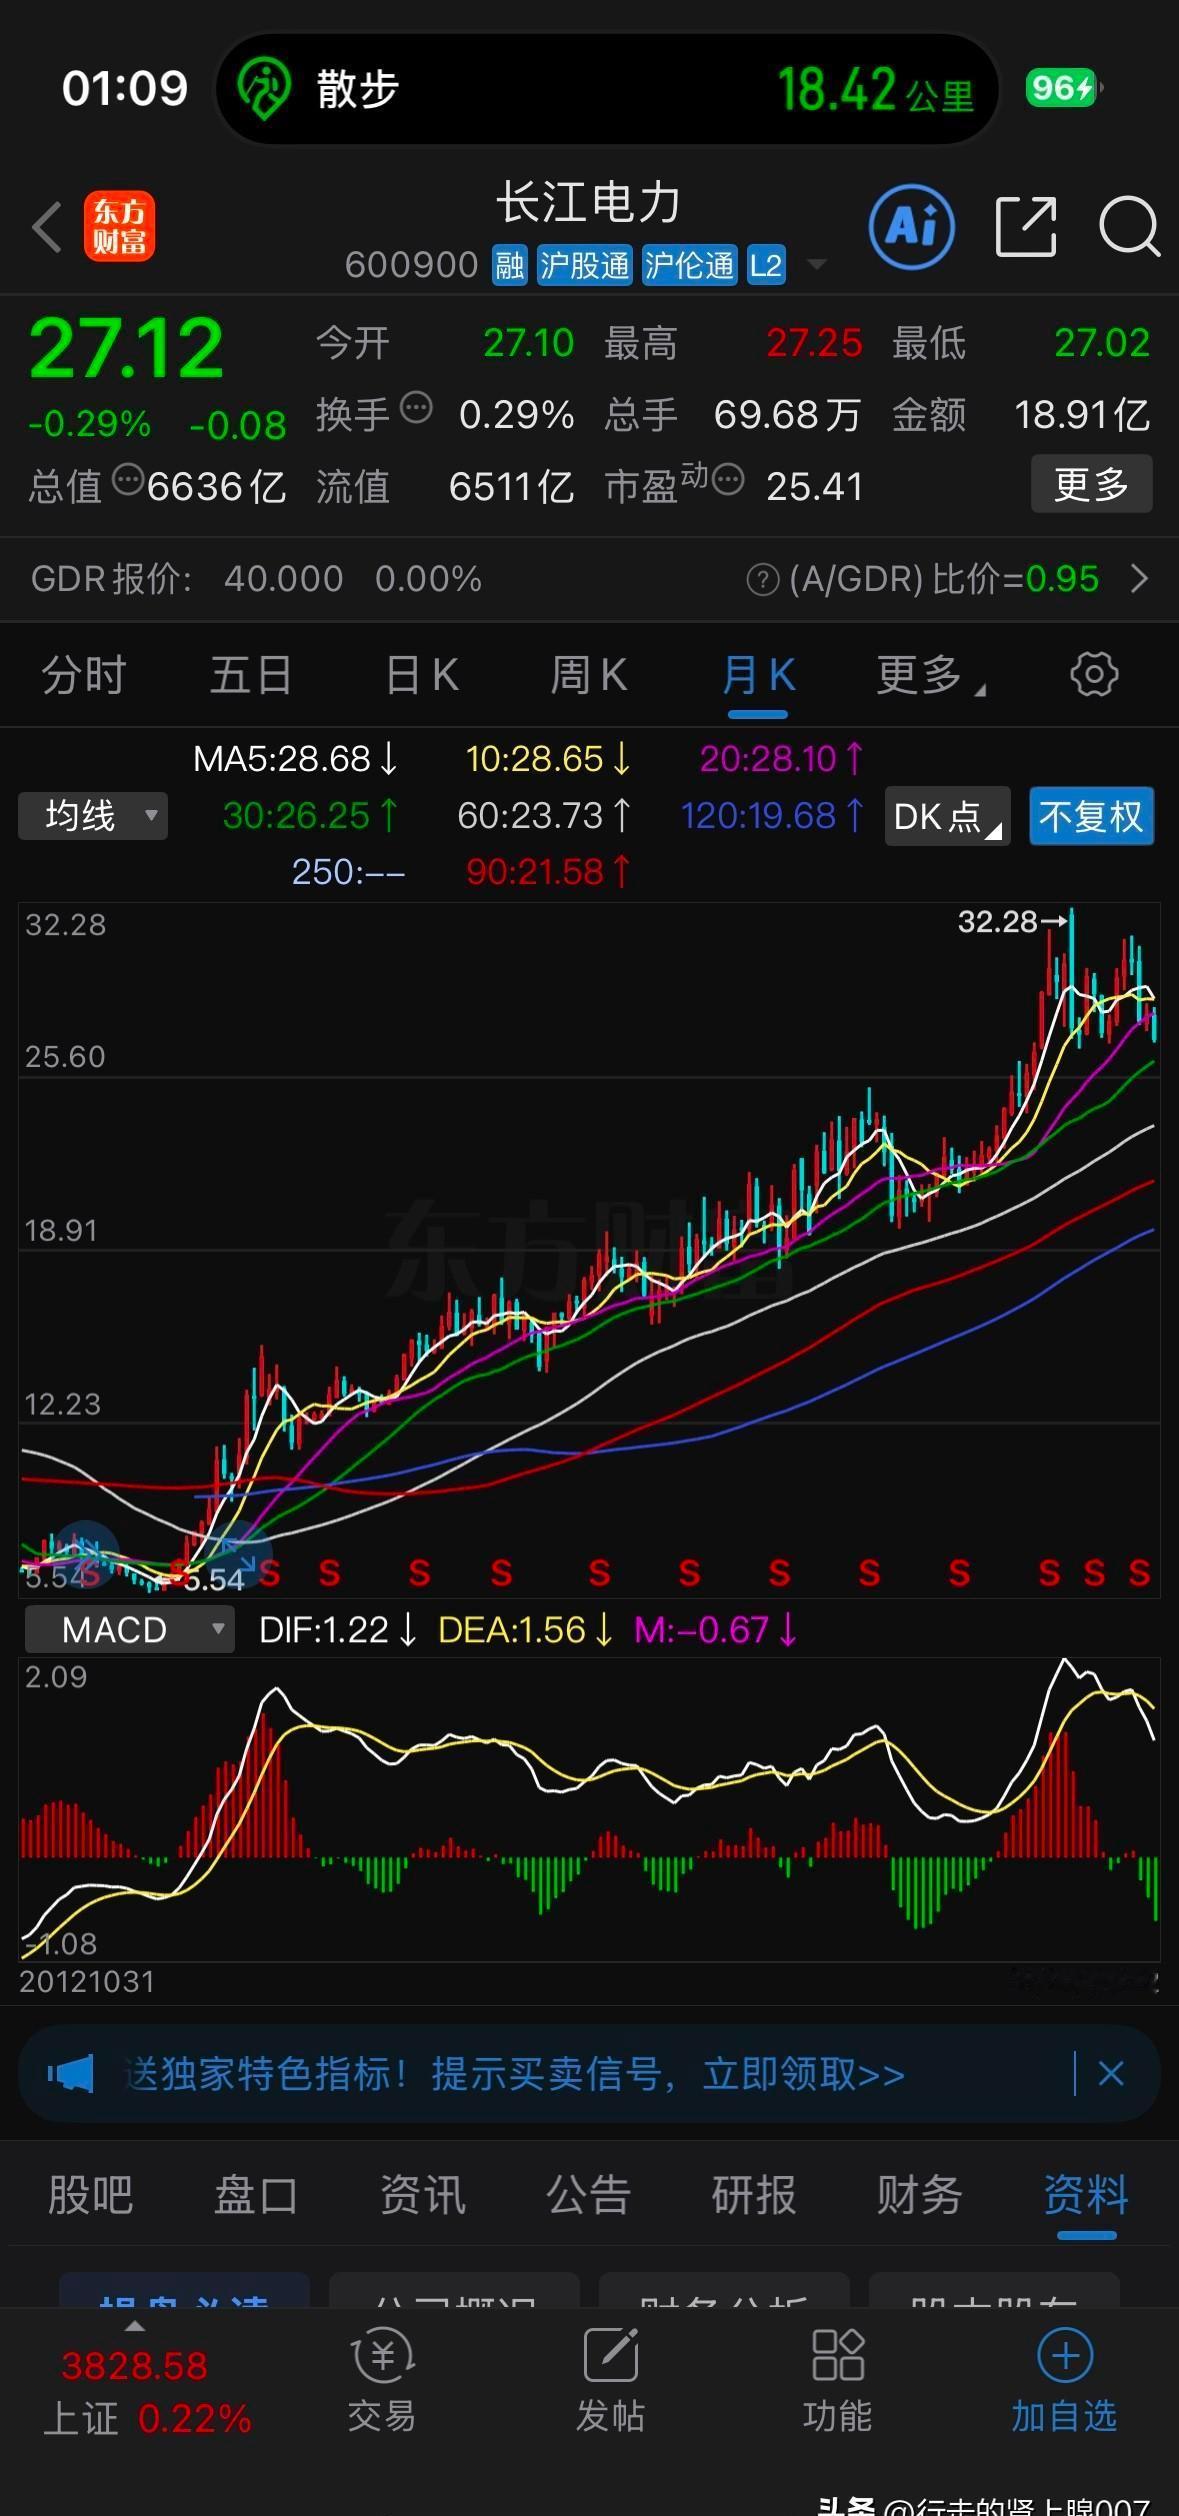
Task: Tap MA5:28.68 value label
Action: (296, 759)
